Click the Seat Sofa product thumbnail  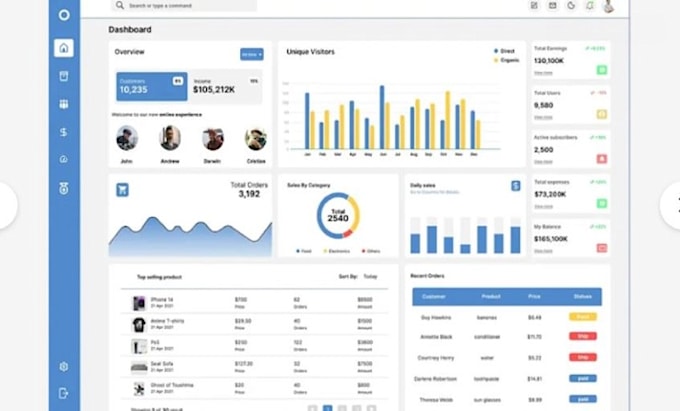[139, 367]
